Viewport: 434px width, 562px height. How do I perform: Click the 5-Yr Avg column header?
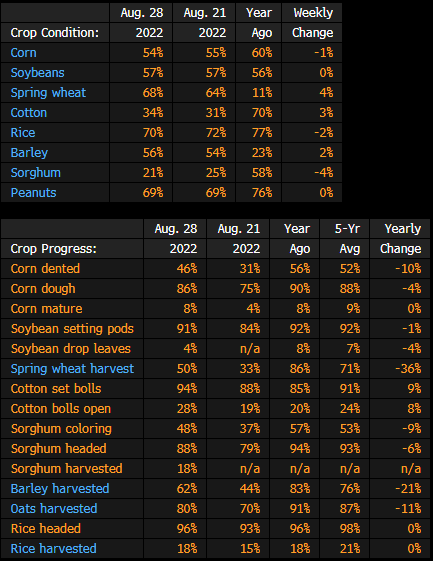click(345, 239)
